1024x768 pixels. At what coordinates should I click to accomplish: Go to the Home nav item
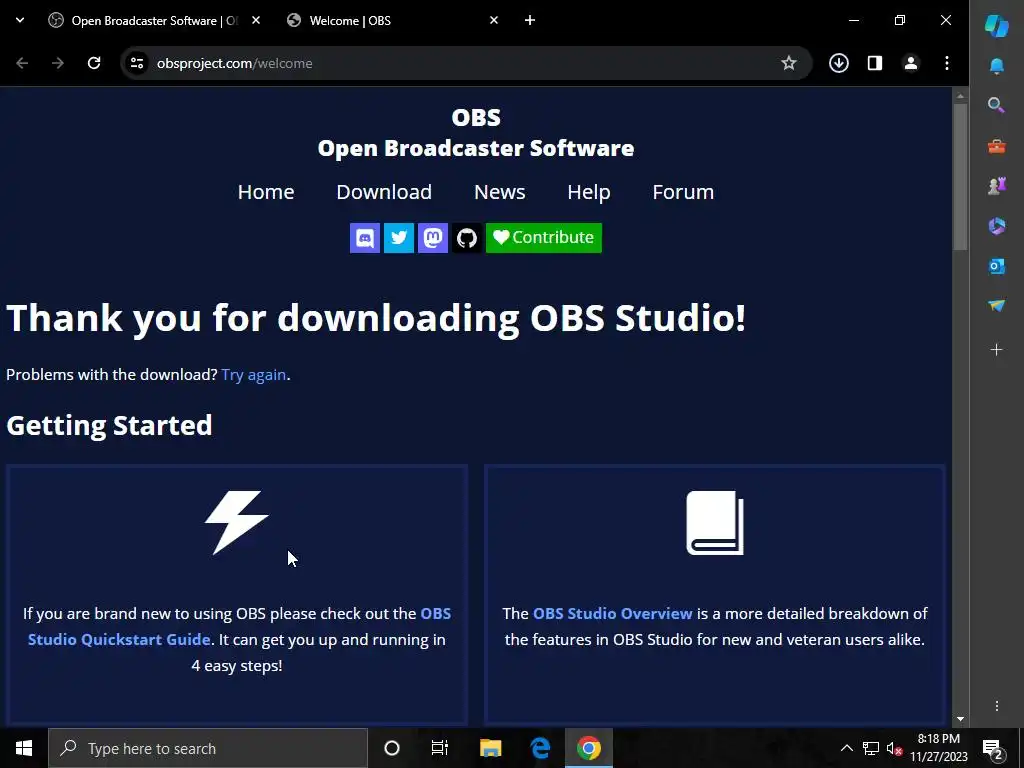pos(266,192)
